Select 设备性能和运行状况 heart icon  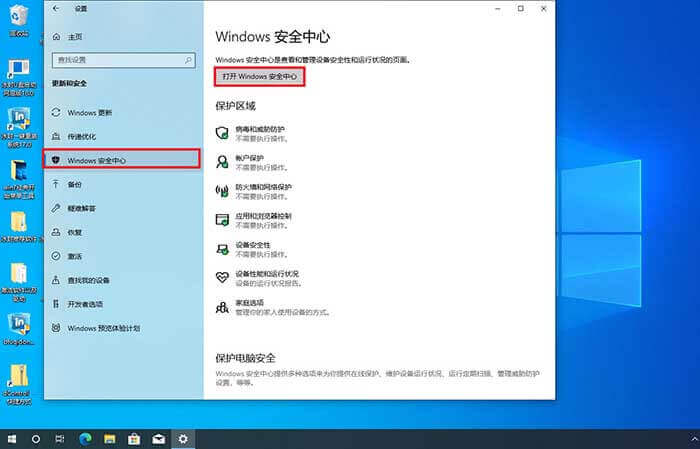222,277
